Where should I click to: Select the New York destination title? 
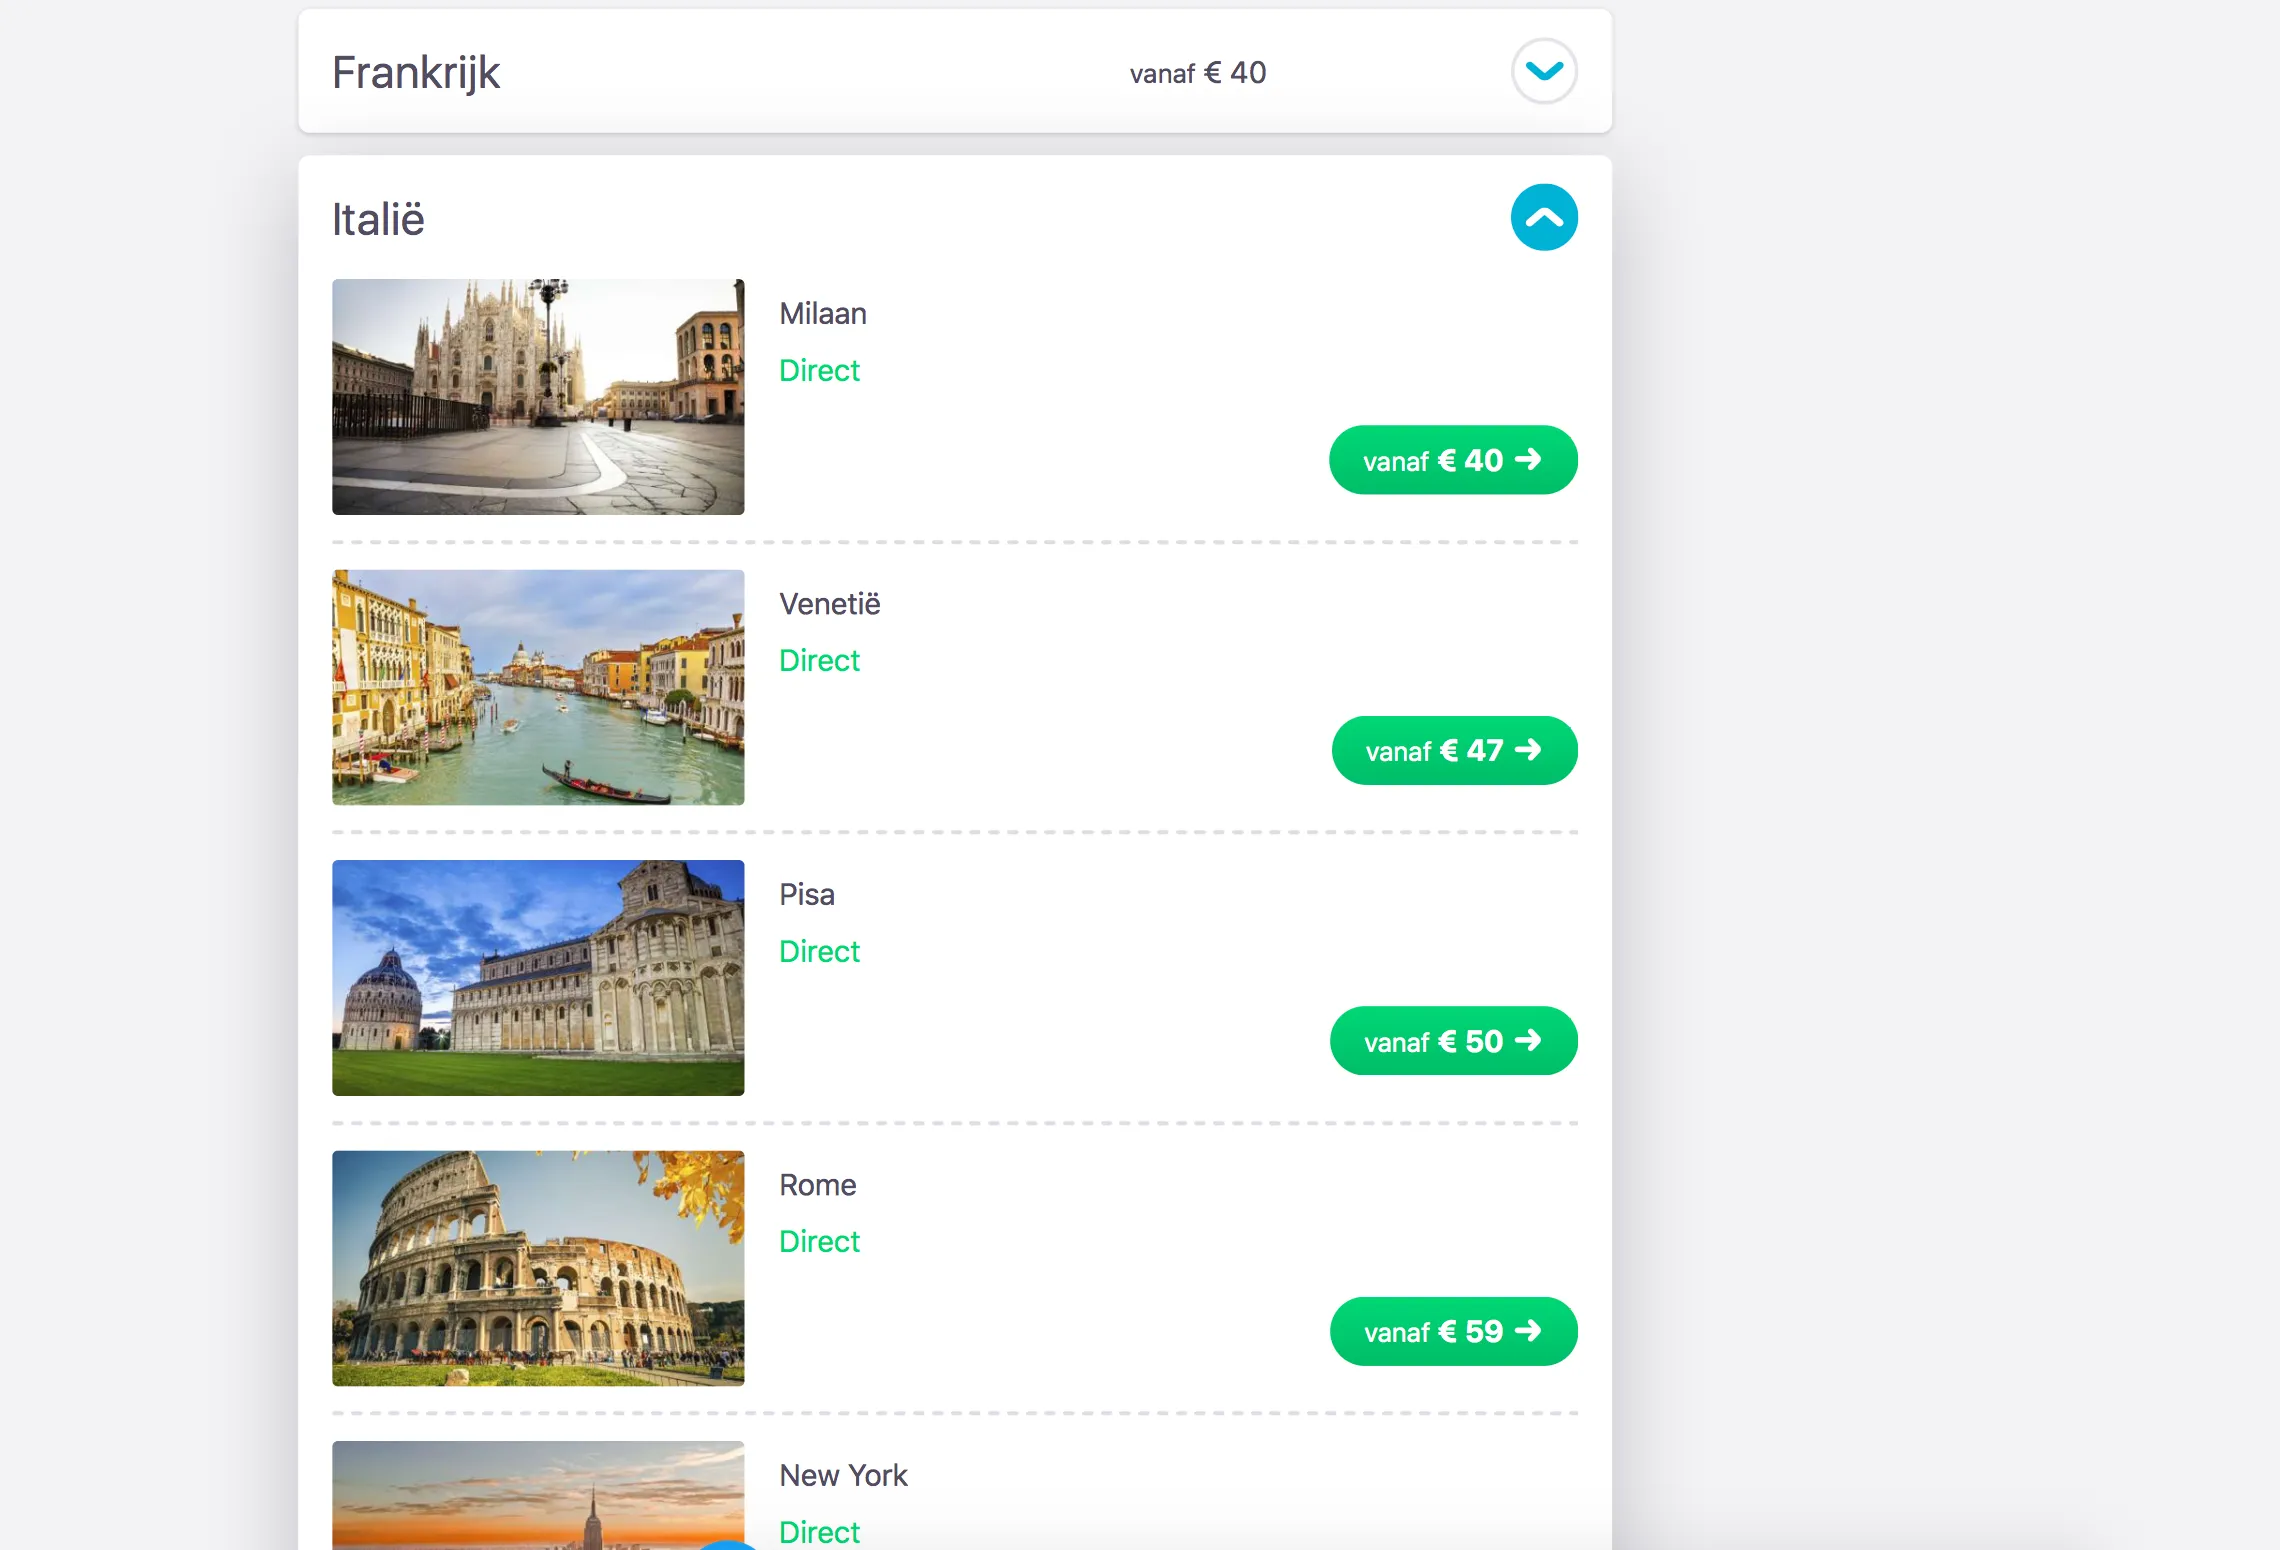point(843,1475)
